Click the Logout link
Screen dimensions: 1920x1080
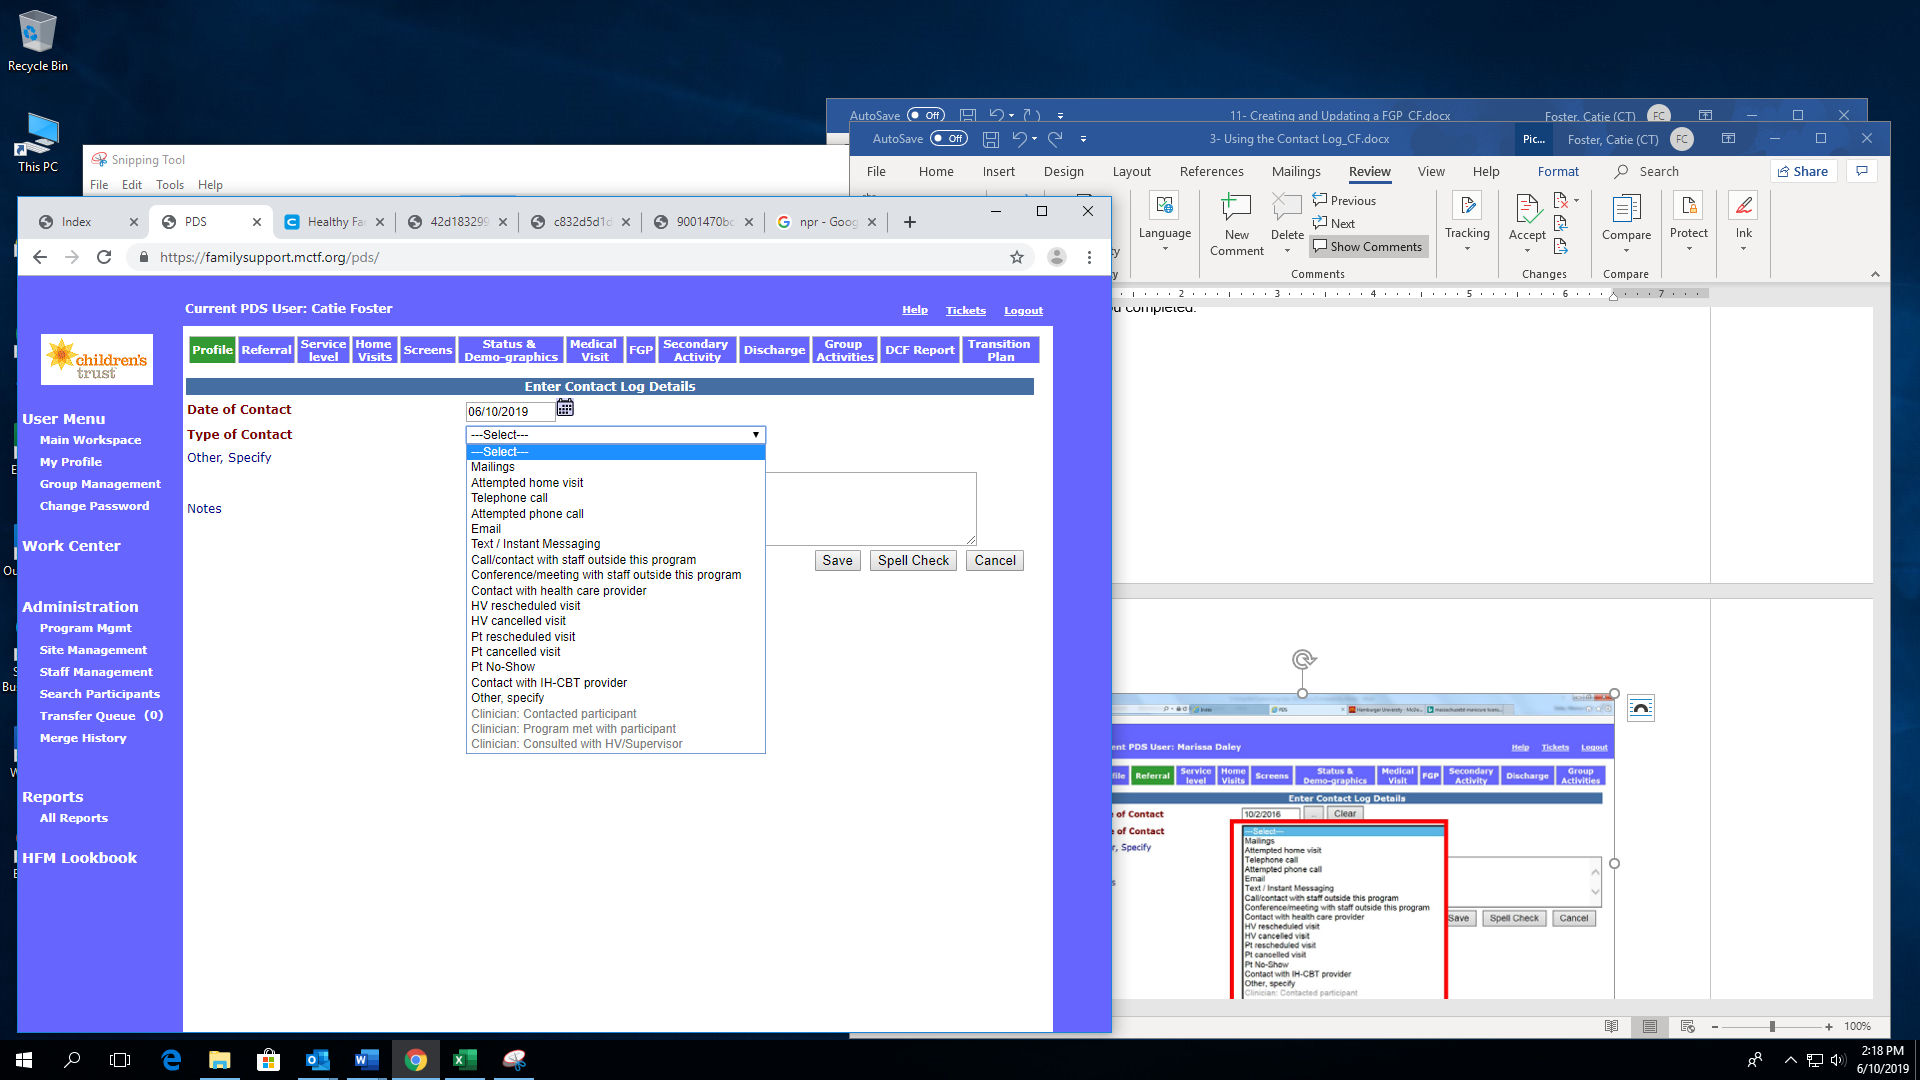(x=1023, y=311)
